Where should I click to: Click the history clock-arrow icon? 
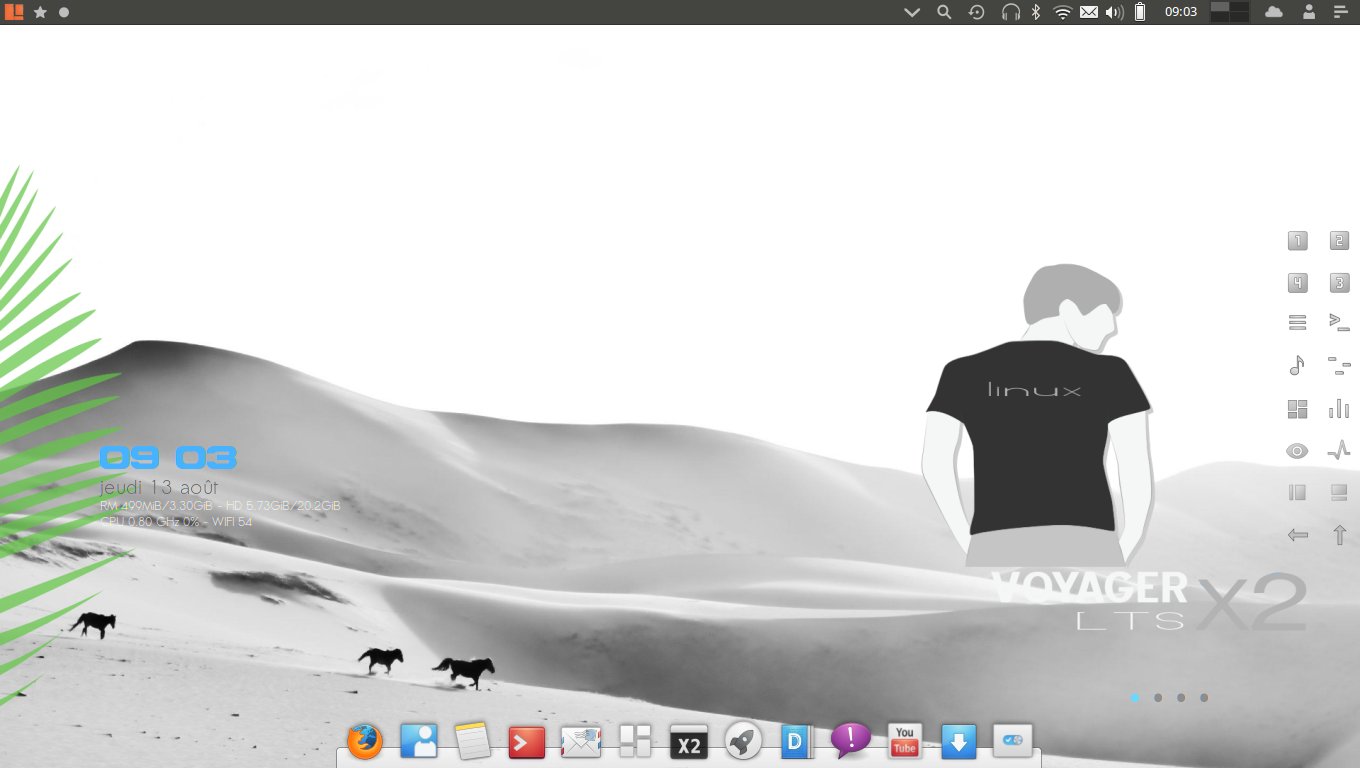tap(976, 12)
